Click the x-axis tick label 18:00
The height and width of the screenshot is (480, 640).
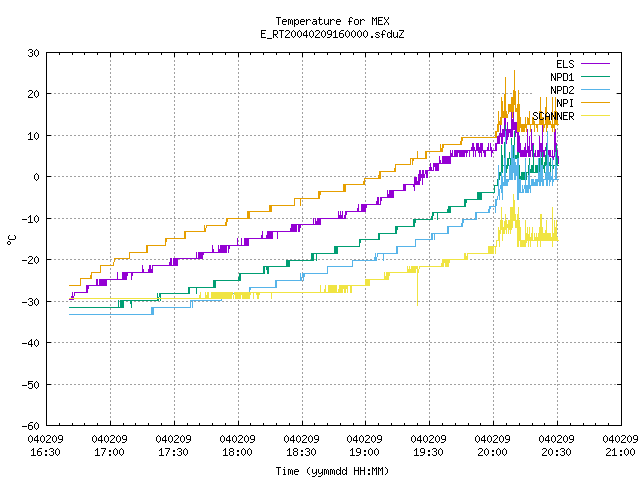[x=237, y=452]
